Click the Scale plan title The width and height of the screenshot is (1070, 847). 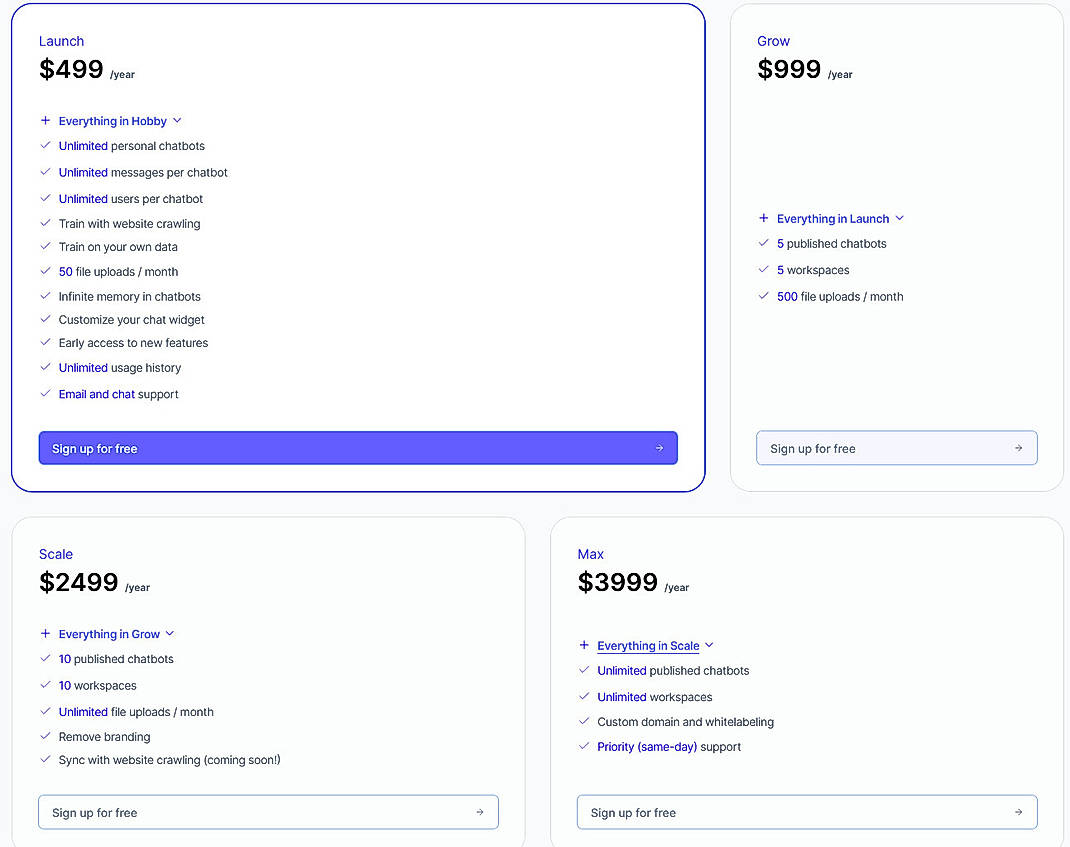click(56, 554)
